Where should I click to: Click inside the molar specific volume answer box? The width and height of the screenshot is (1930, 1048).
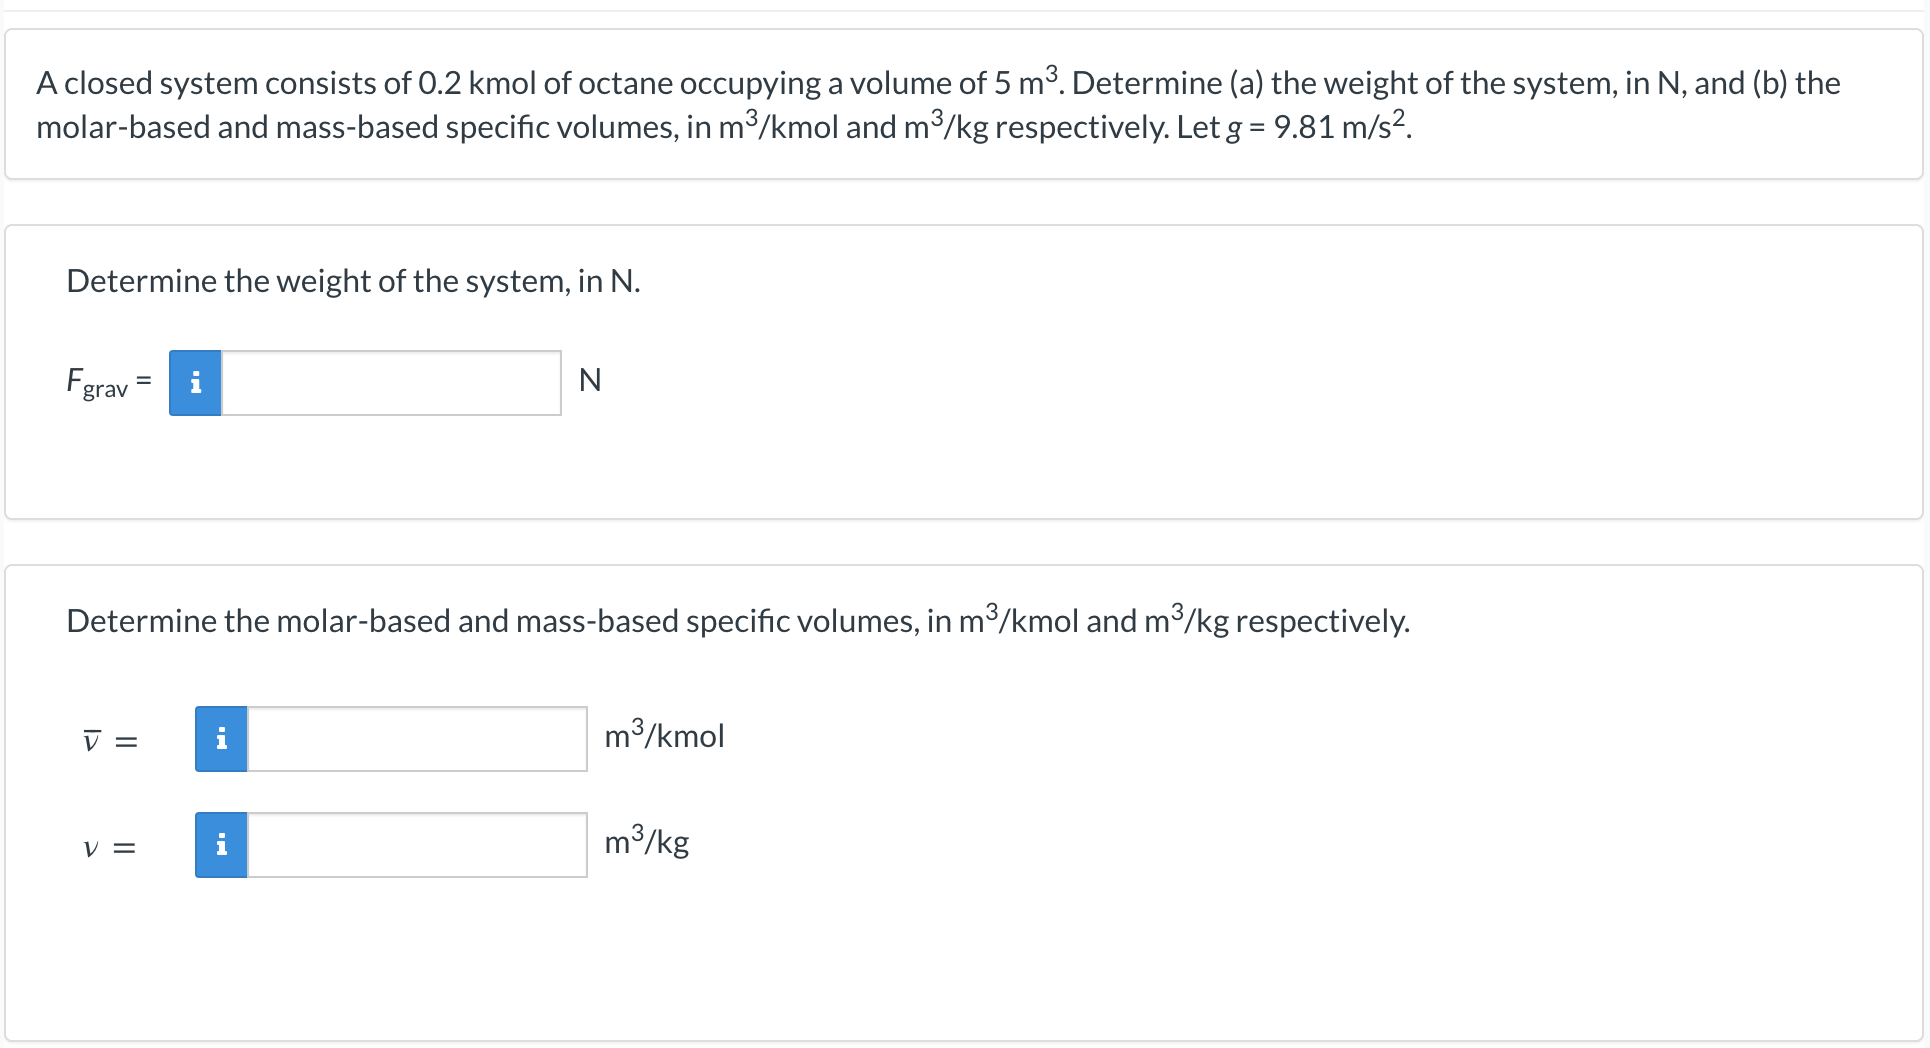(x=417, y=739)
